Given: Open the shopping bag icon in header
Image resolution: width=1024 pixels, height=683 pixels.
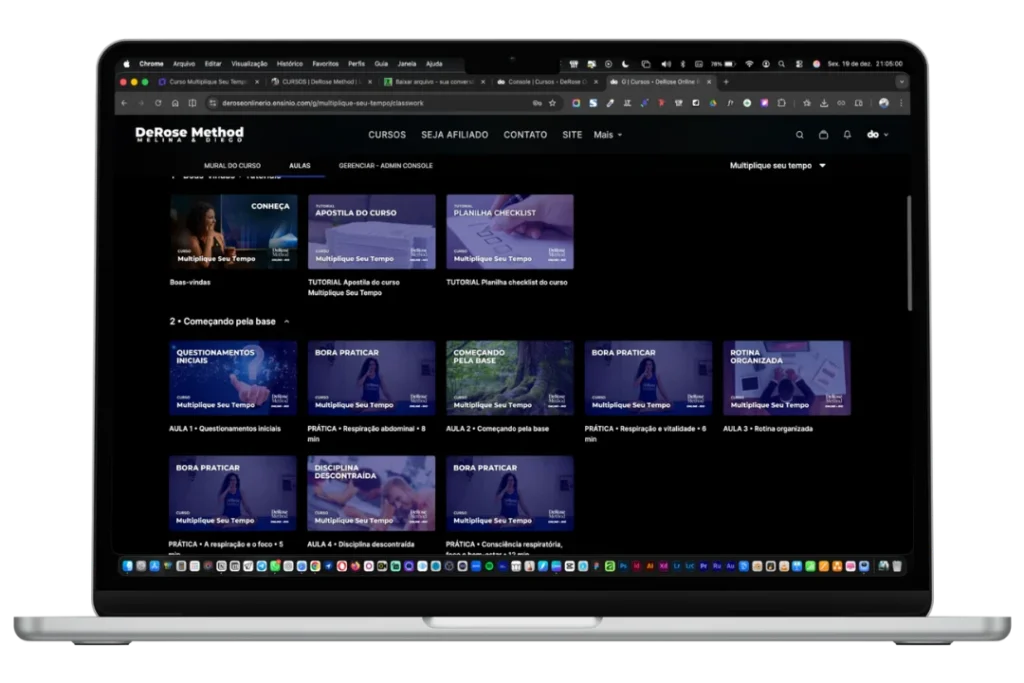Looking at the screenshot, I should 824,135.
